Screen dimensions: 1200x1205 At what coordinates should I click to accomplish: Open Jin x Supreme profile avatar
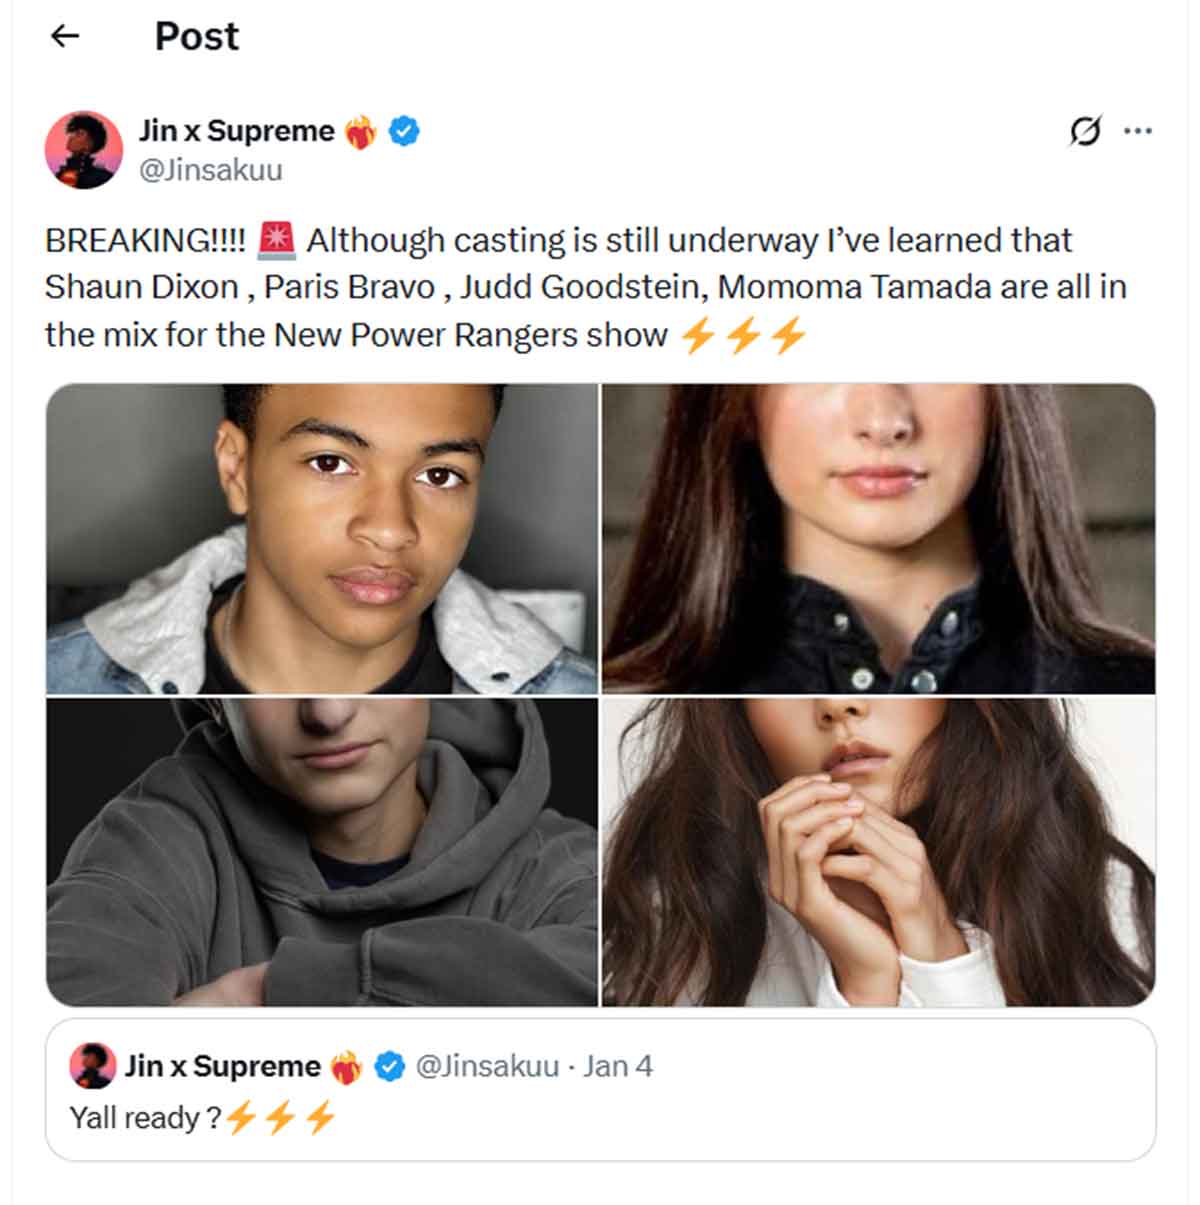(x=84, y=149)
